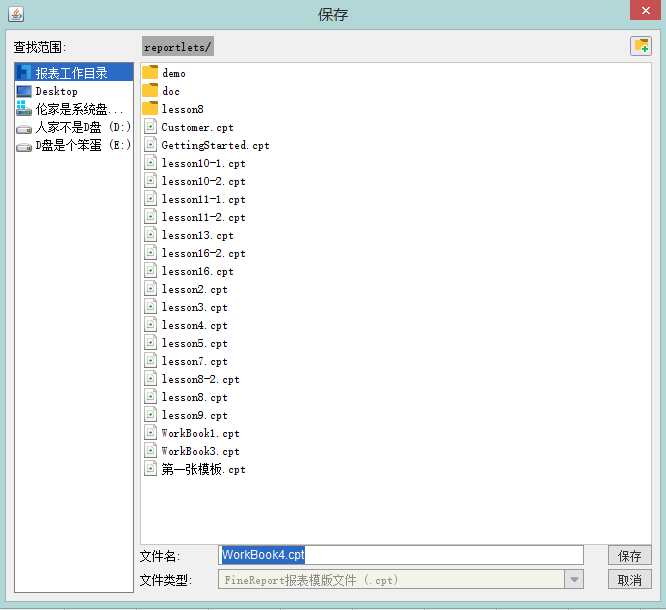The height and width of the screenshot is (610, 666).
Task: Click the lesson7.cpt file icon
Action: 150,361
